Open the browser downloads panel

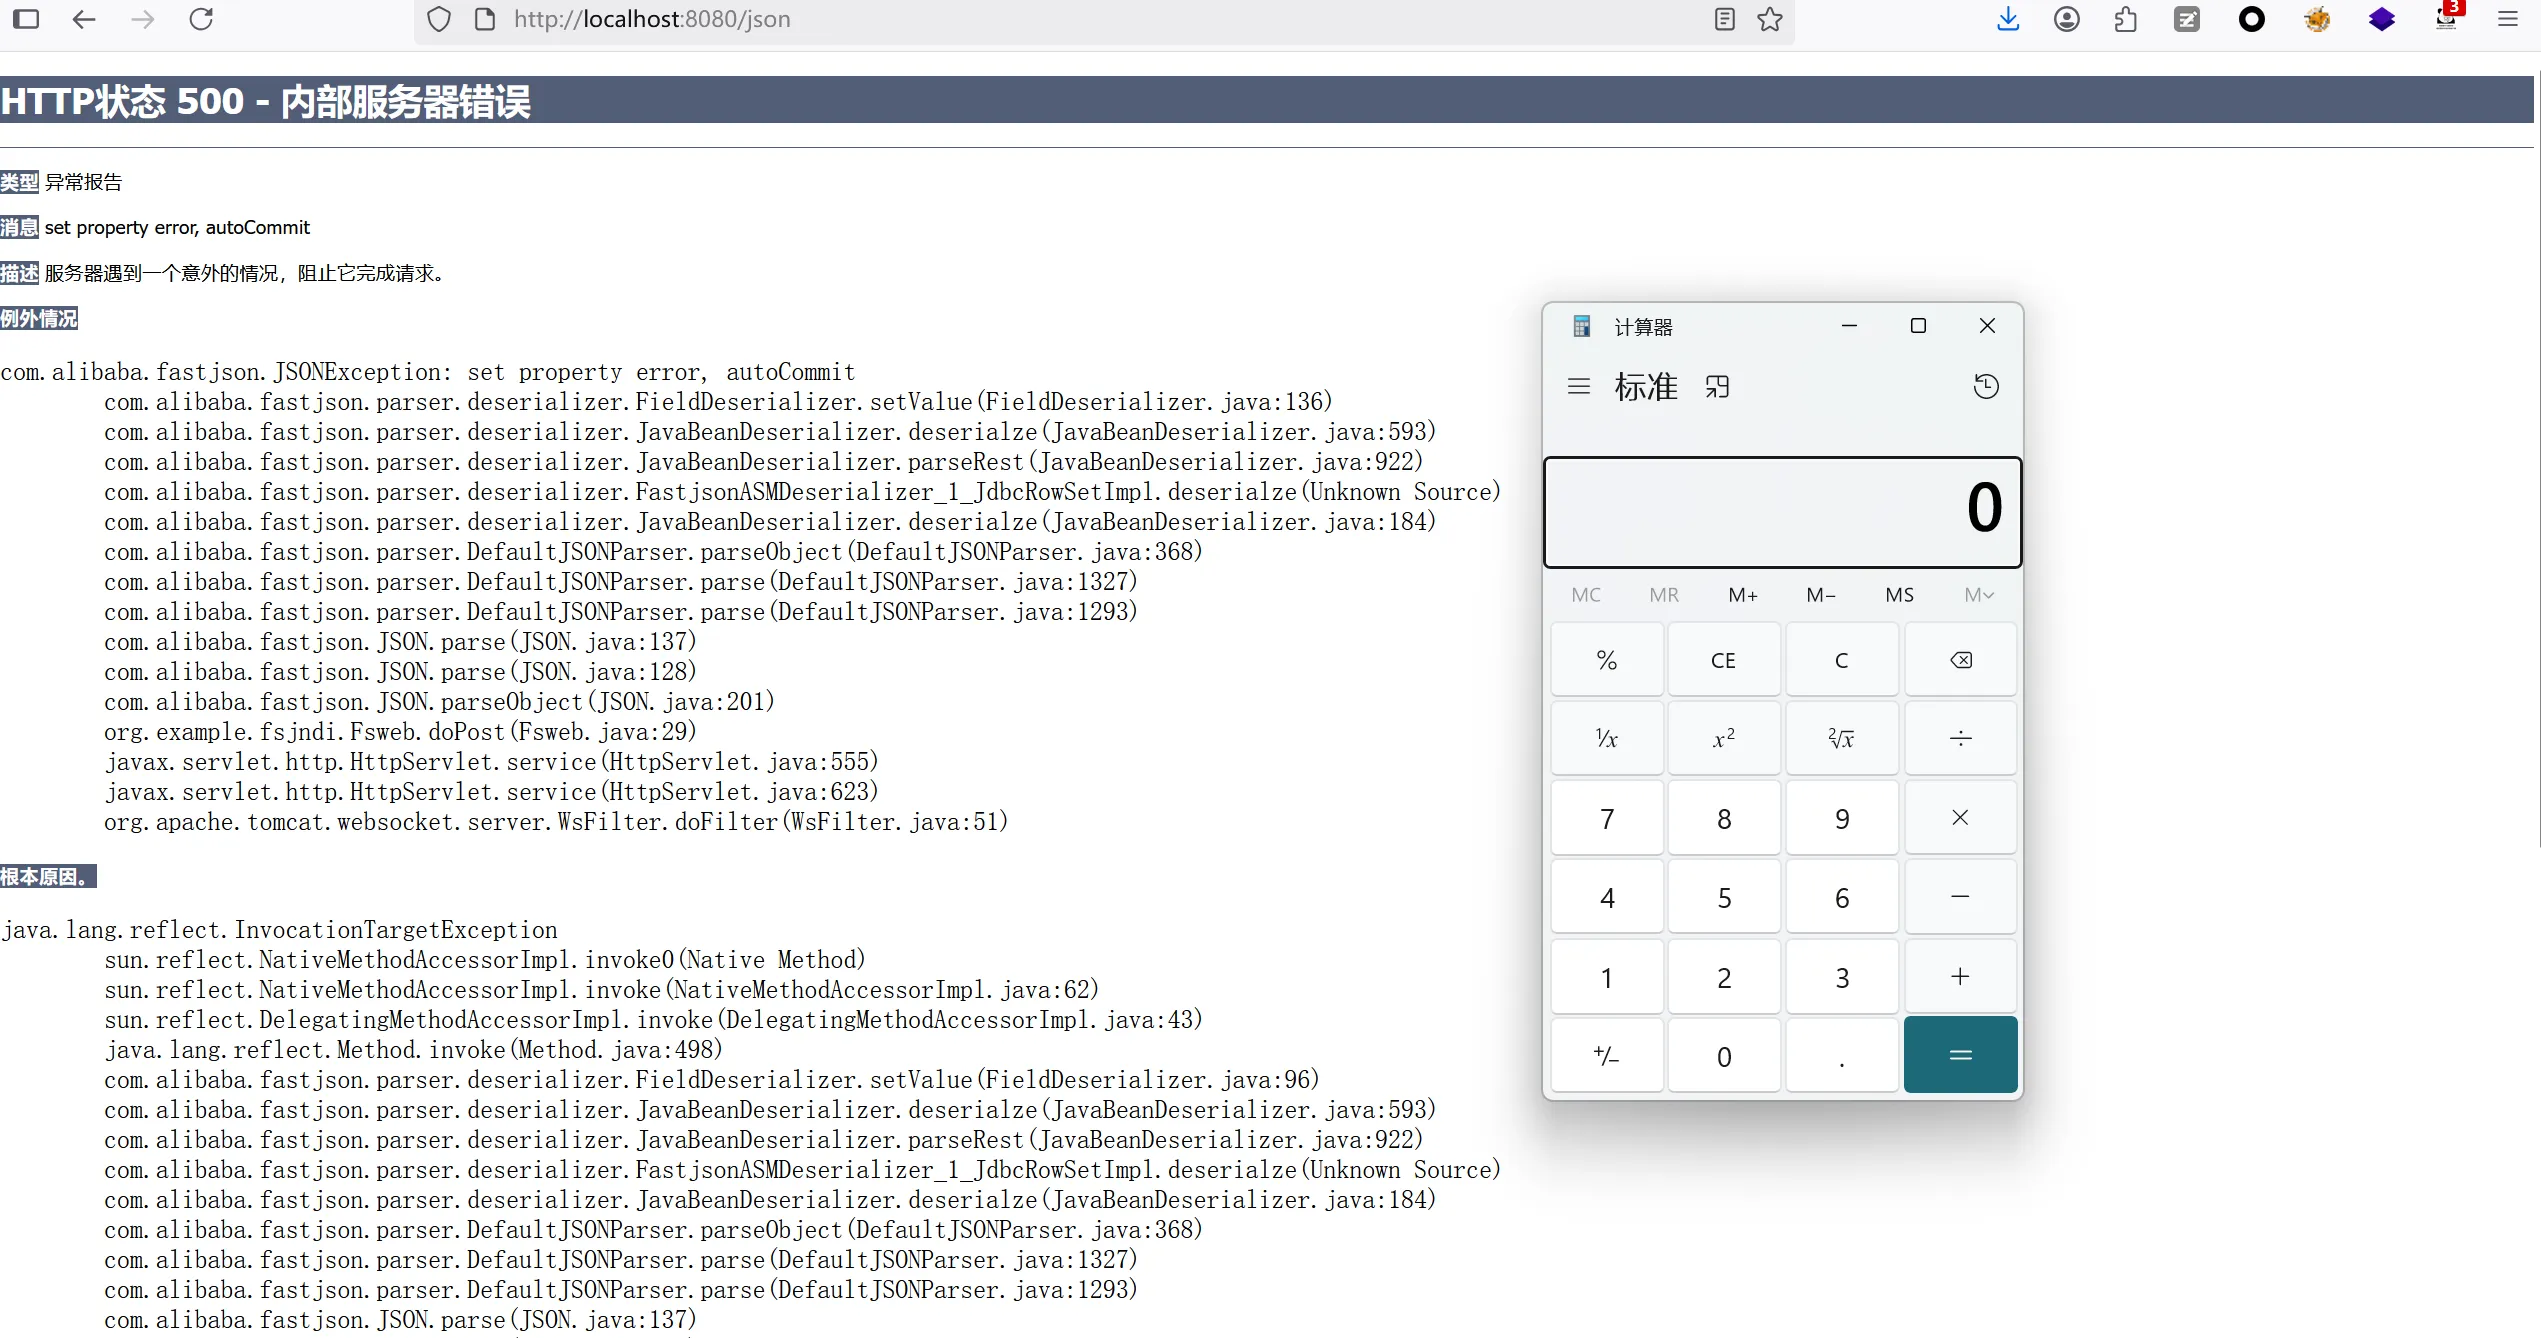(2007, 20)
